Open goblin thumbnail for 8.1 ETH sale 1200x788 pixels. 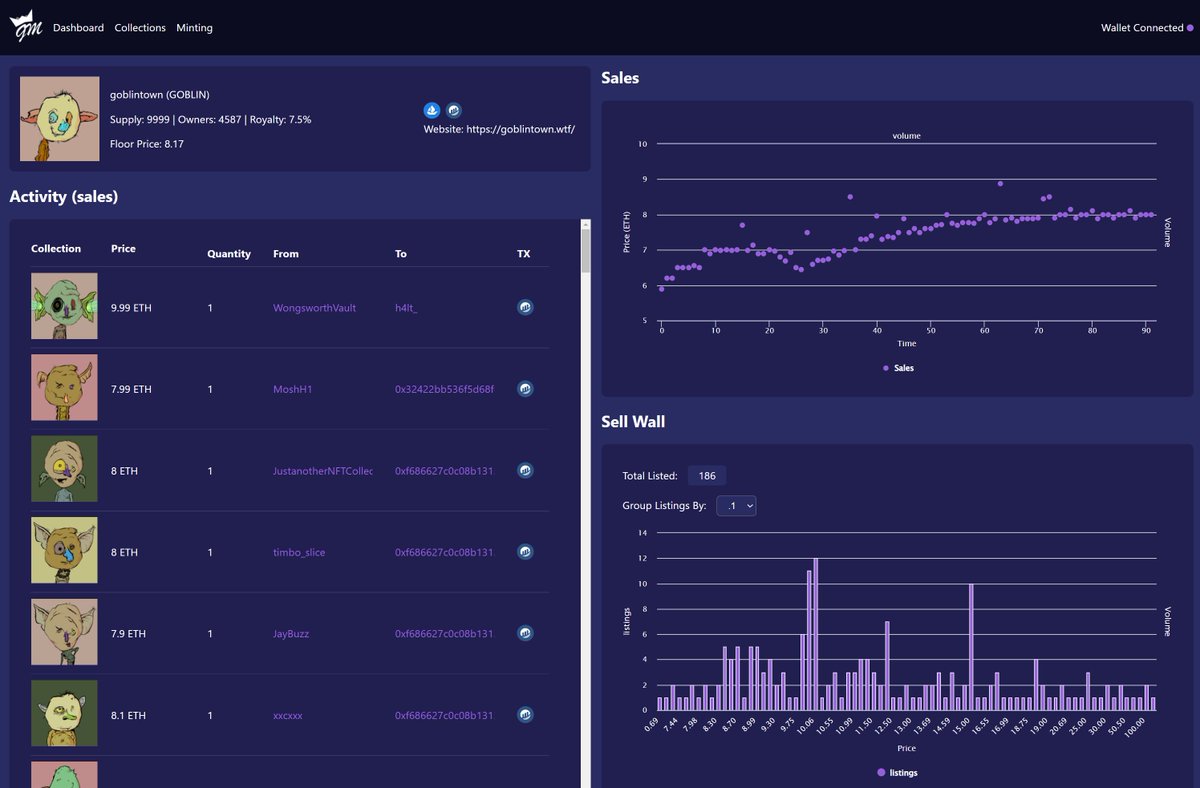(x=64, y=713)
